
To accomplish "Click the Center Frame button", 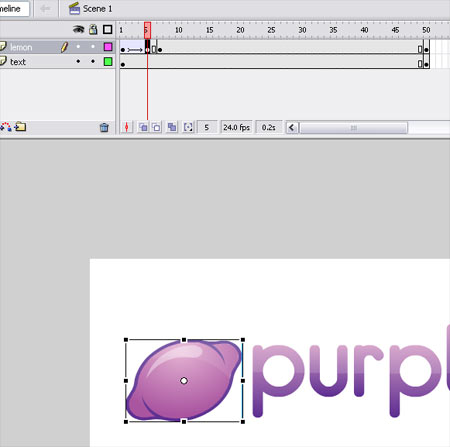I will [x=126, y=127].
